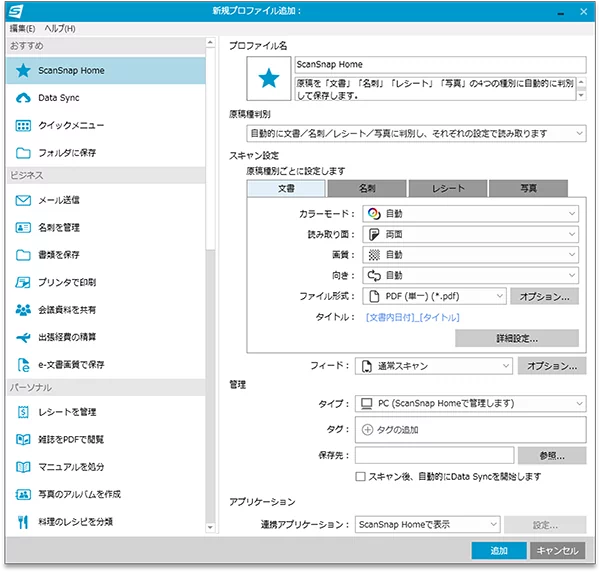The image size is (600, 572).
Task: Switch to the レシート tab
Action: tap(448, 188)
